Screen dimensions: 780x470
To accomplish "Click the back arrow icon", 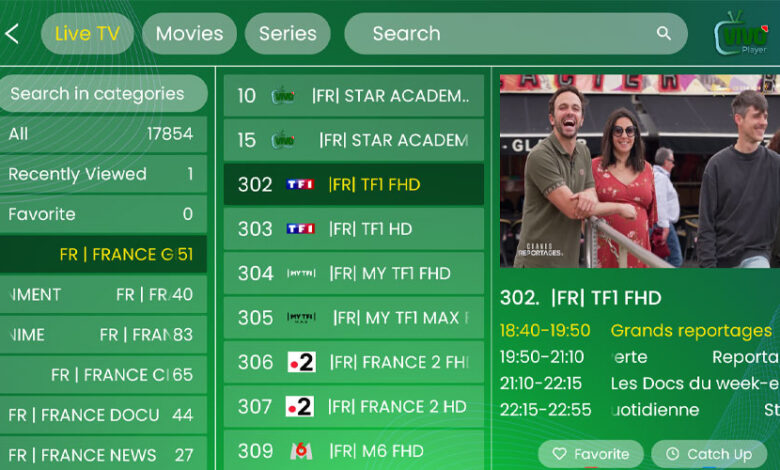I will point(12,34).
